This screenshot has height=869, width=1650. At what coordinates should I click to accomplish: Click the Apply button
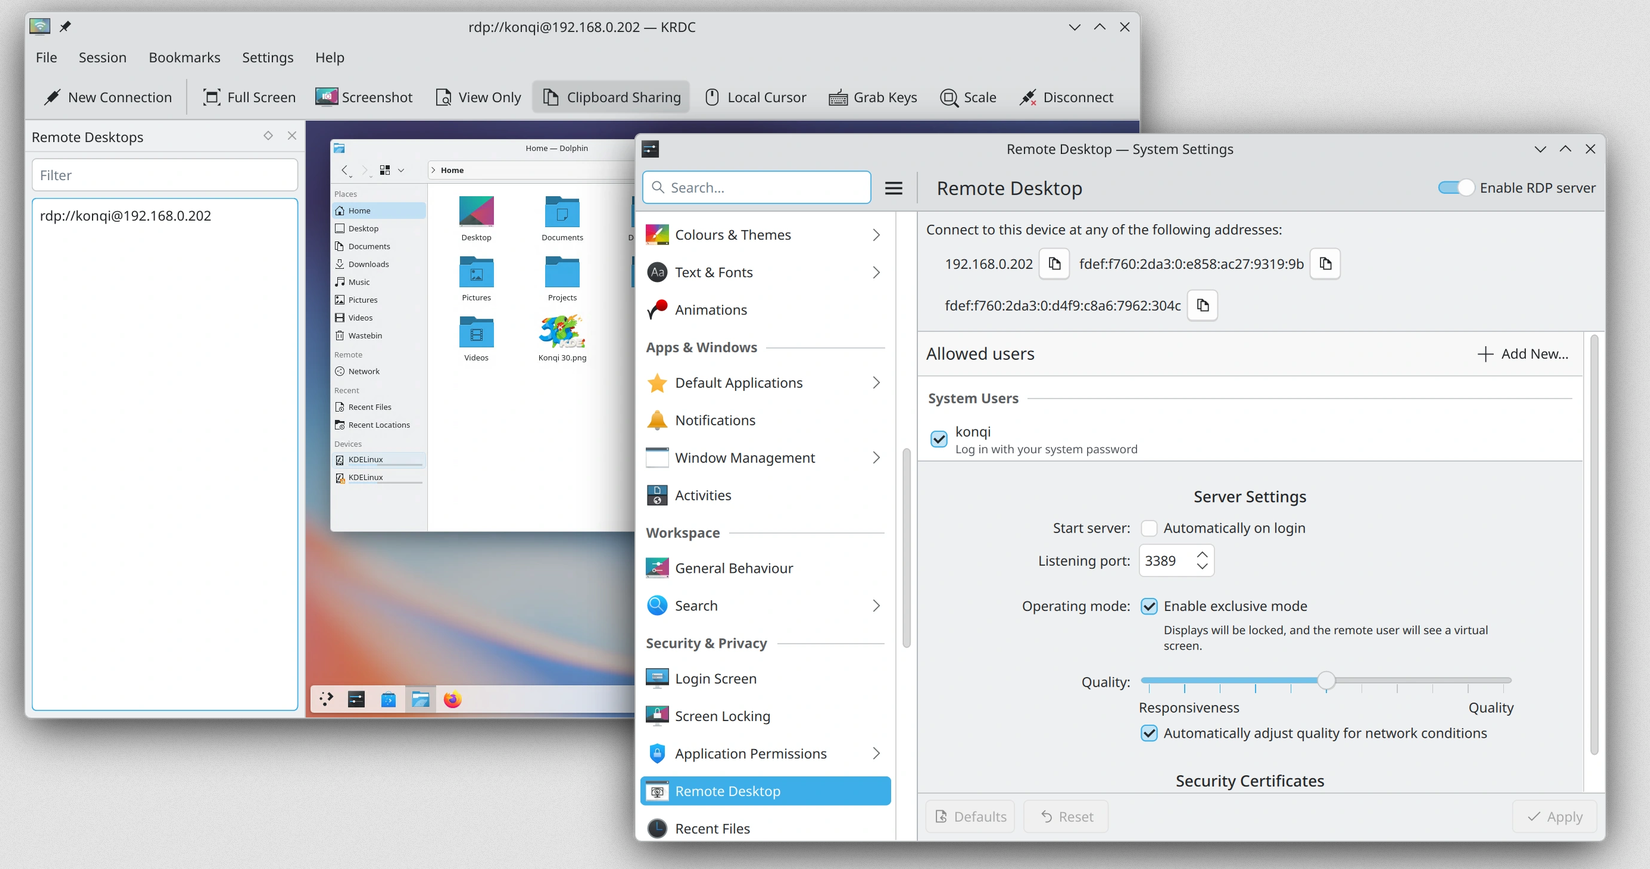click(x=1555, y=817)
